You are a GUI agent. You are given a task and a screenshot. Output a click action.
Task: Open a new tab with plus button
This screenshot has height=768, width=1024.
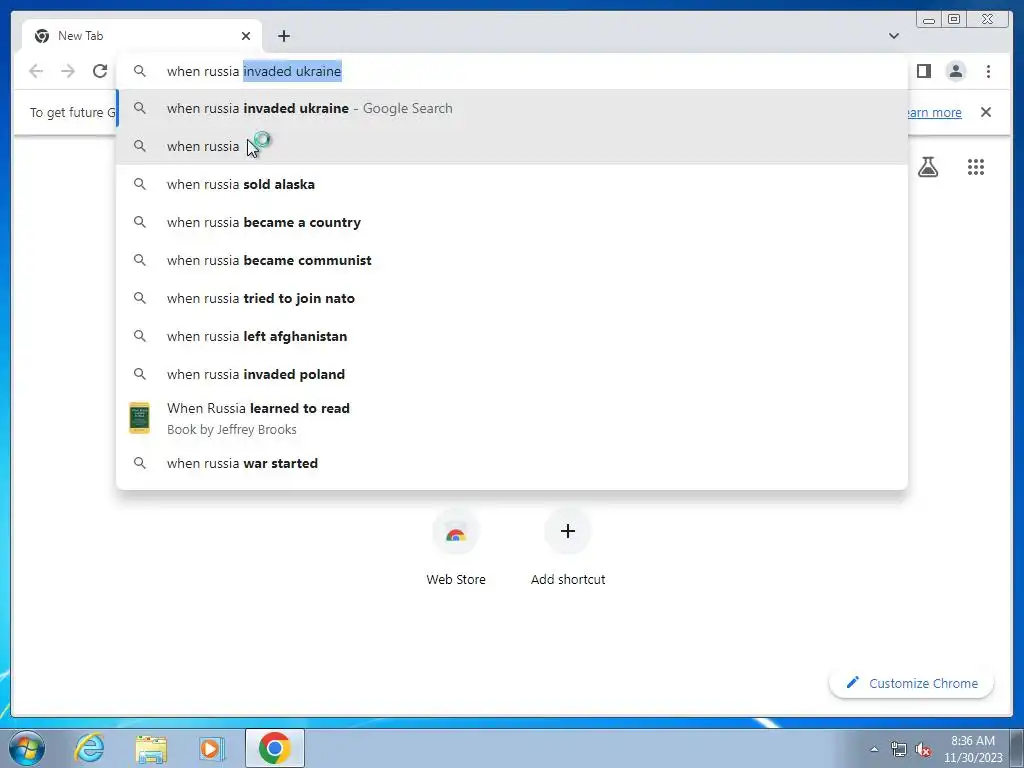(x=283, y=36)
